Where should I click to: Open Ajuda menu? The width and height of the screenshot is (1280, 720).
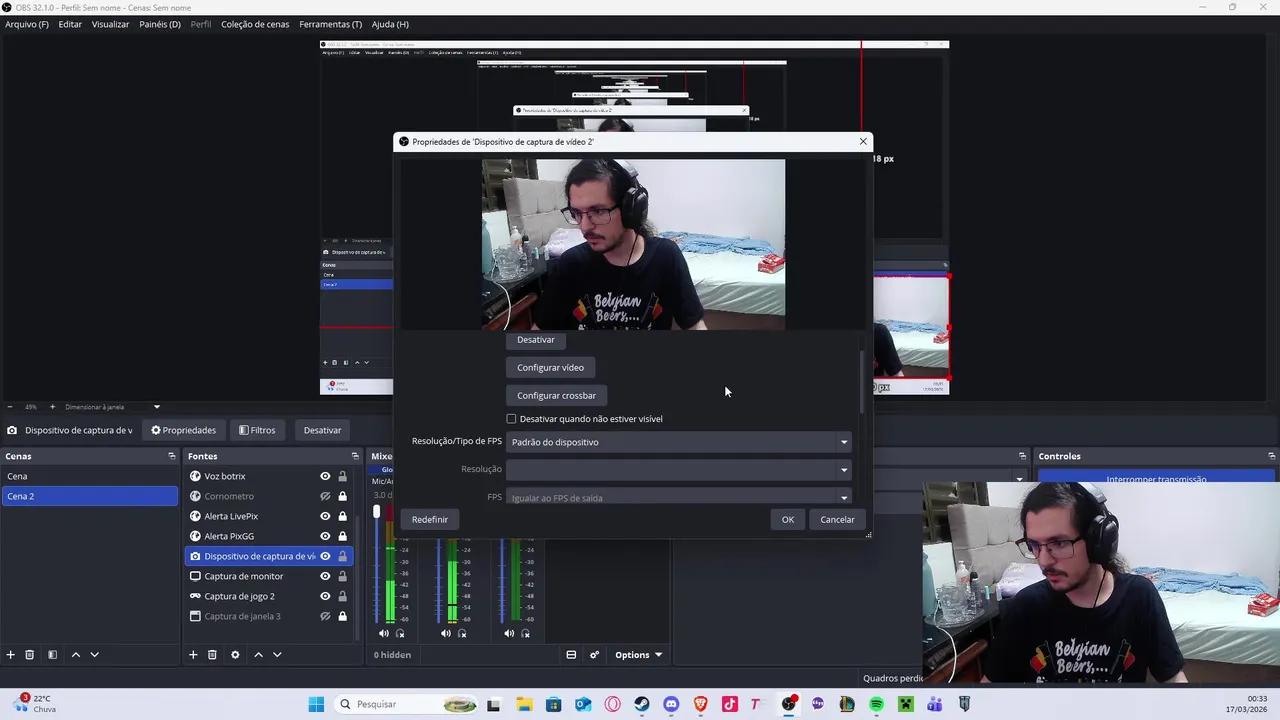click(x=390, y=24)
